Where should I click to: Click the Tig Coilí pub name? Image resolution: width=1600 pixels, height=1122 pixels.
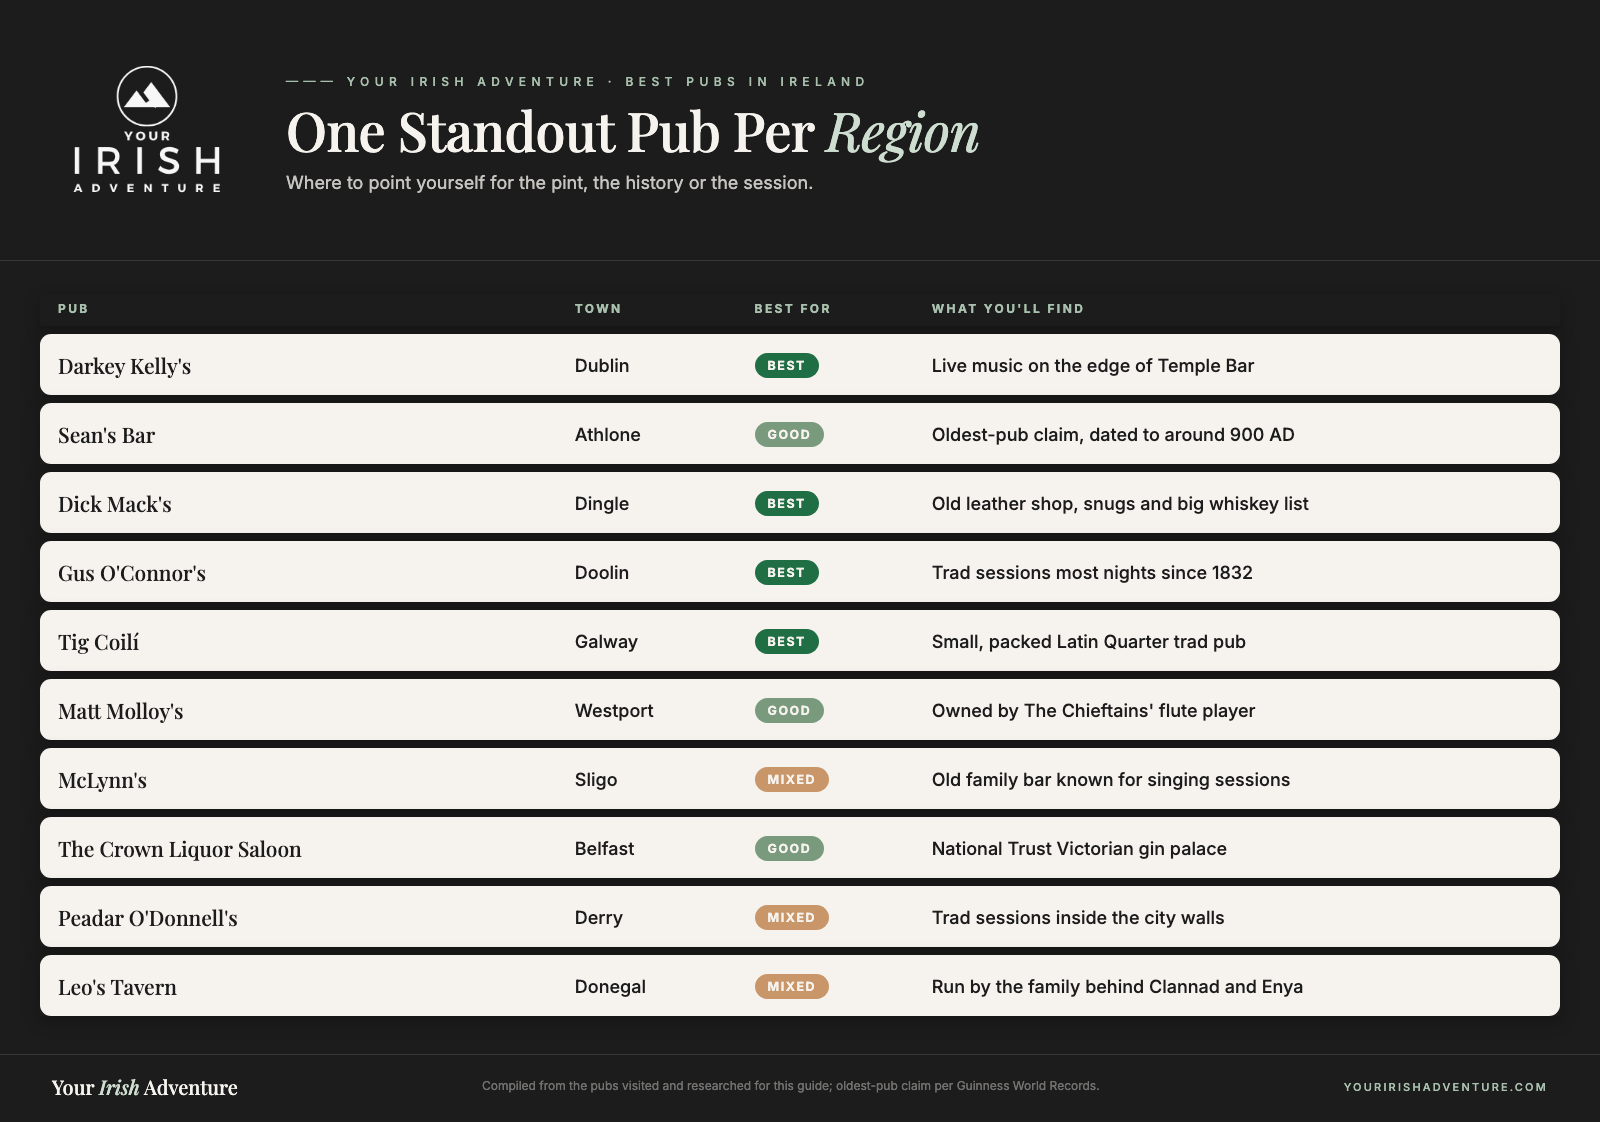point(98,642)
